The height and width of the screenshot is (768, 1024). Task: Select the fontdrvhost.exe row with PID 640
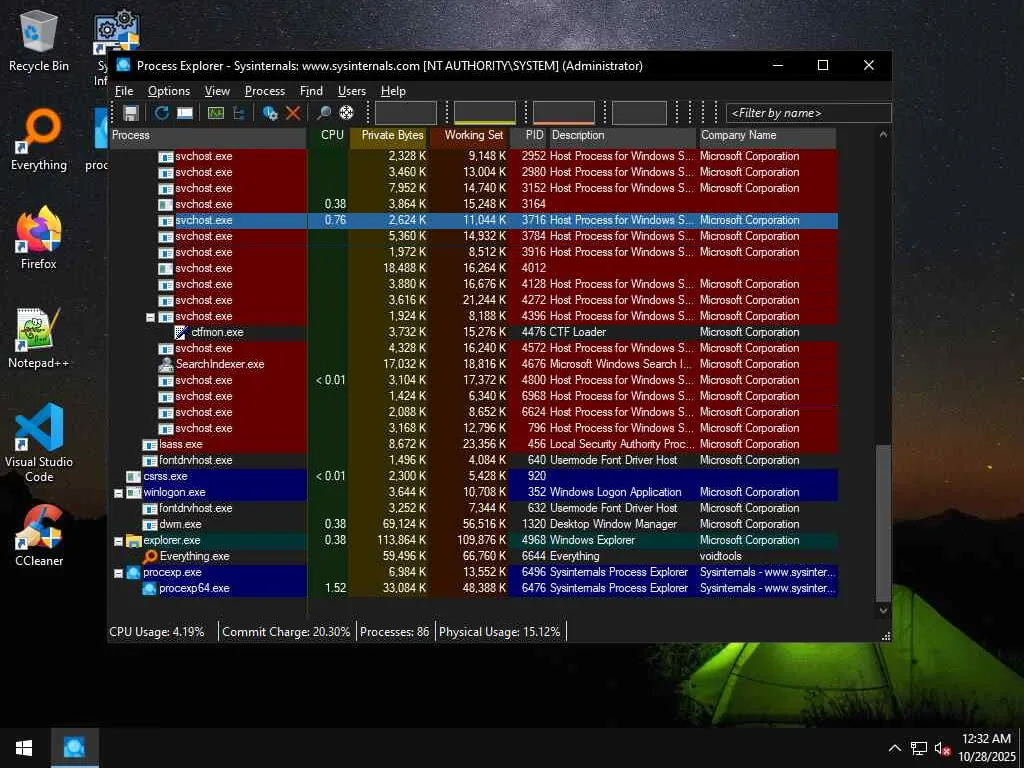click(473, 460)
